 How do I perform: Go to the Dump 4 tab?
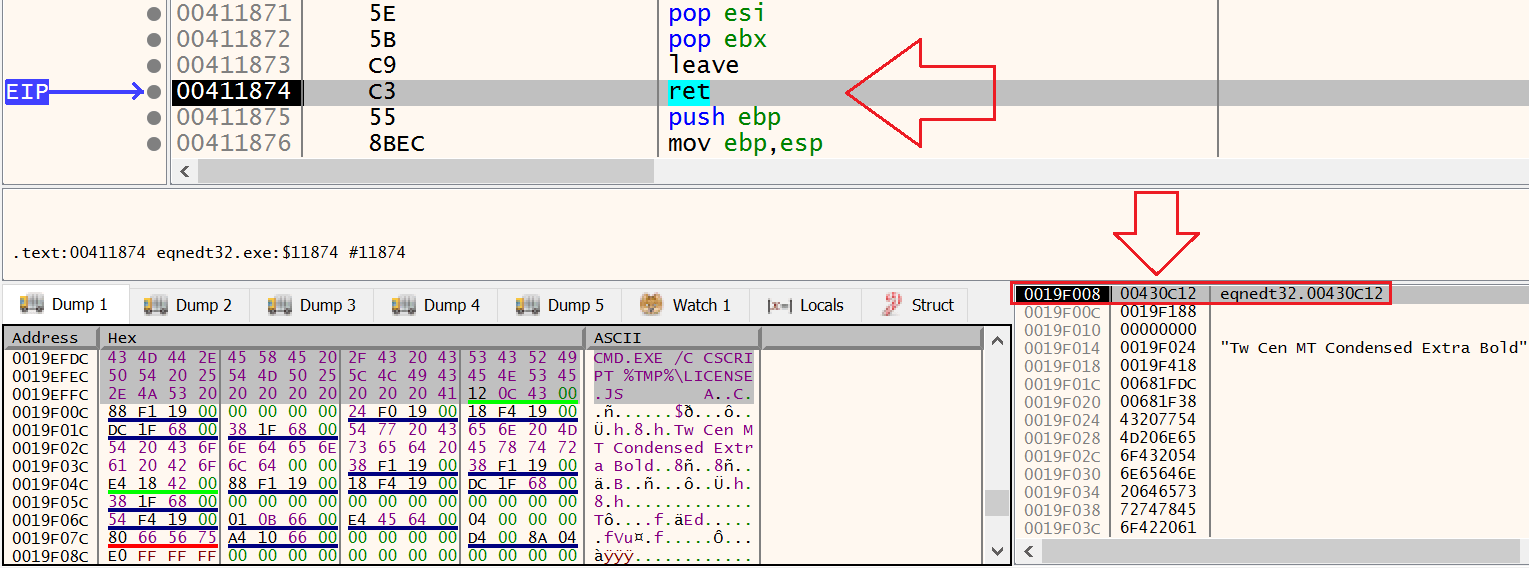(x=436, y=305)
